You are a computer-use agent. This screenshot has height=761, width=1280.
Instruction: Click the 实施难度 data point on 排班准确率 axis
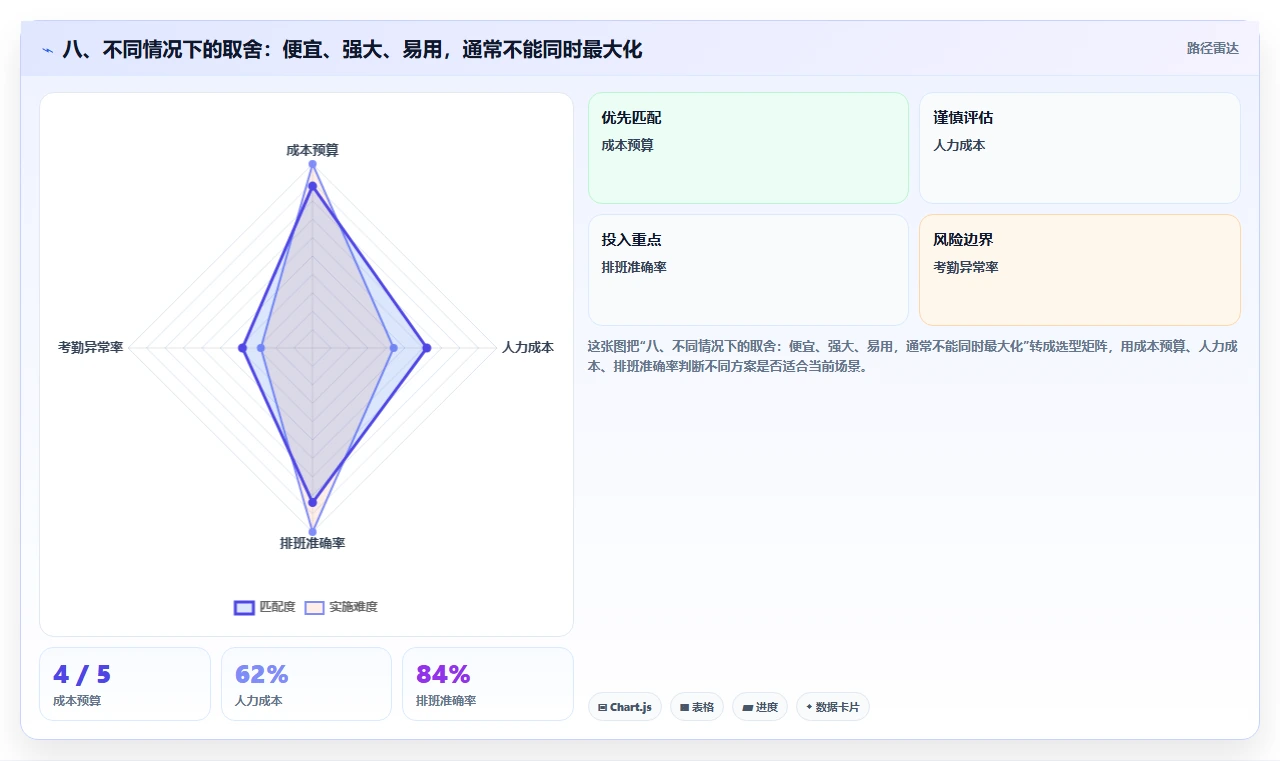pos(312,531)
